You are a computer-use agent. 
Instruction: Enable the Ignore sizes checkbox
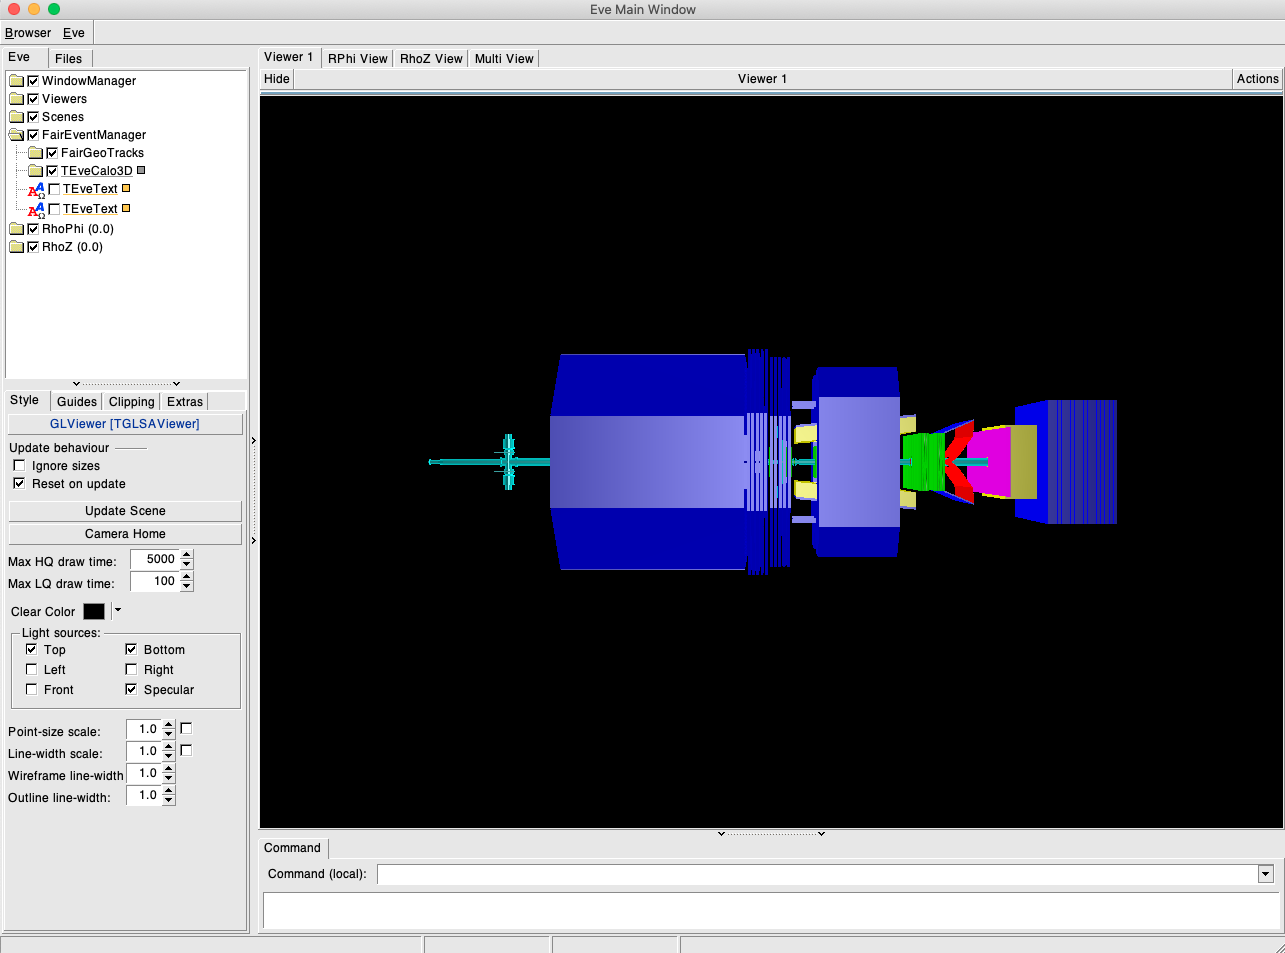tap(19, 466)
